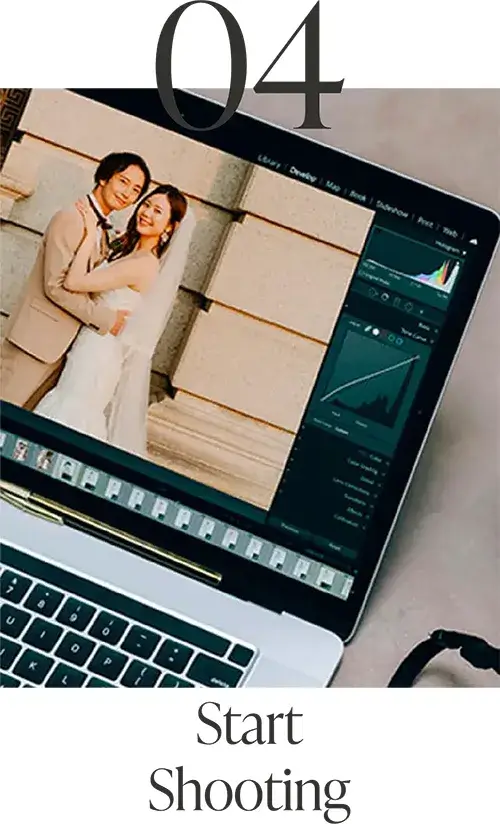Select the parametric curve icon in Tone Curve
Viewport: 500px width, 824px height.
(x=368, y=328)
